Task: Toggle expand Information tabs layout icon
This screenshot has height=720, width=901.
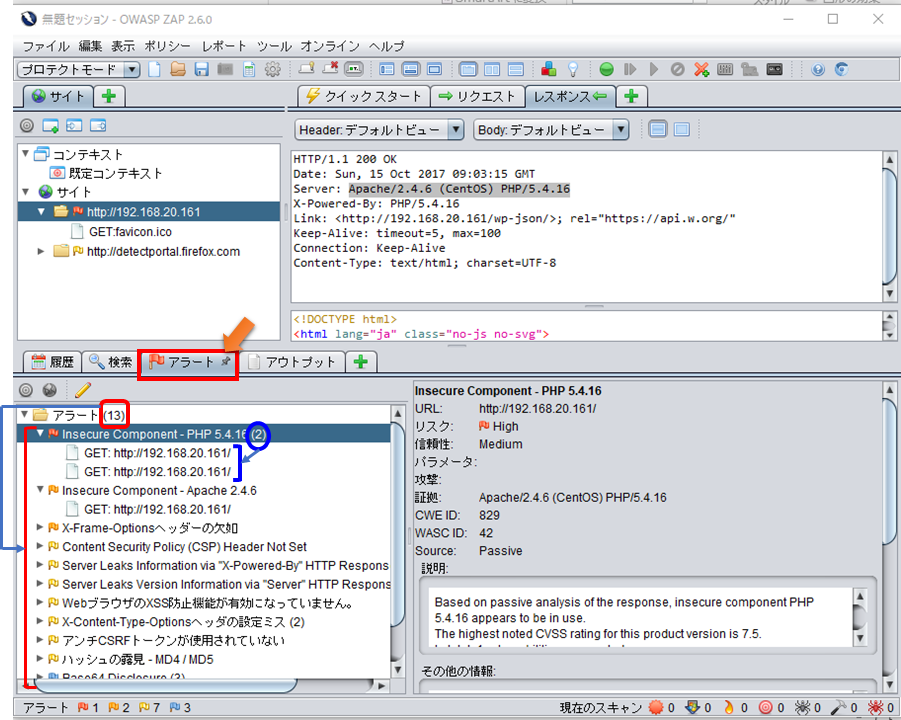Action: [x=411, y=70]
